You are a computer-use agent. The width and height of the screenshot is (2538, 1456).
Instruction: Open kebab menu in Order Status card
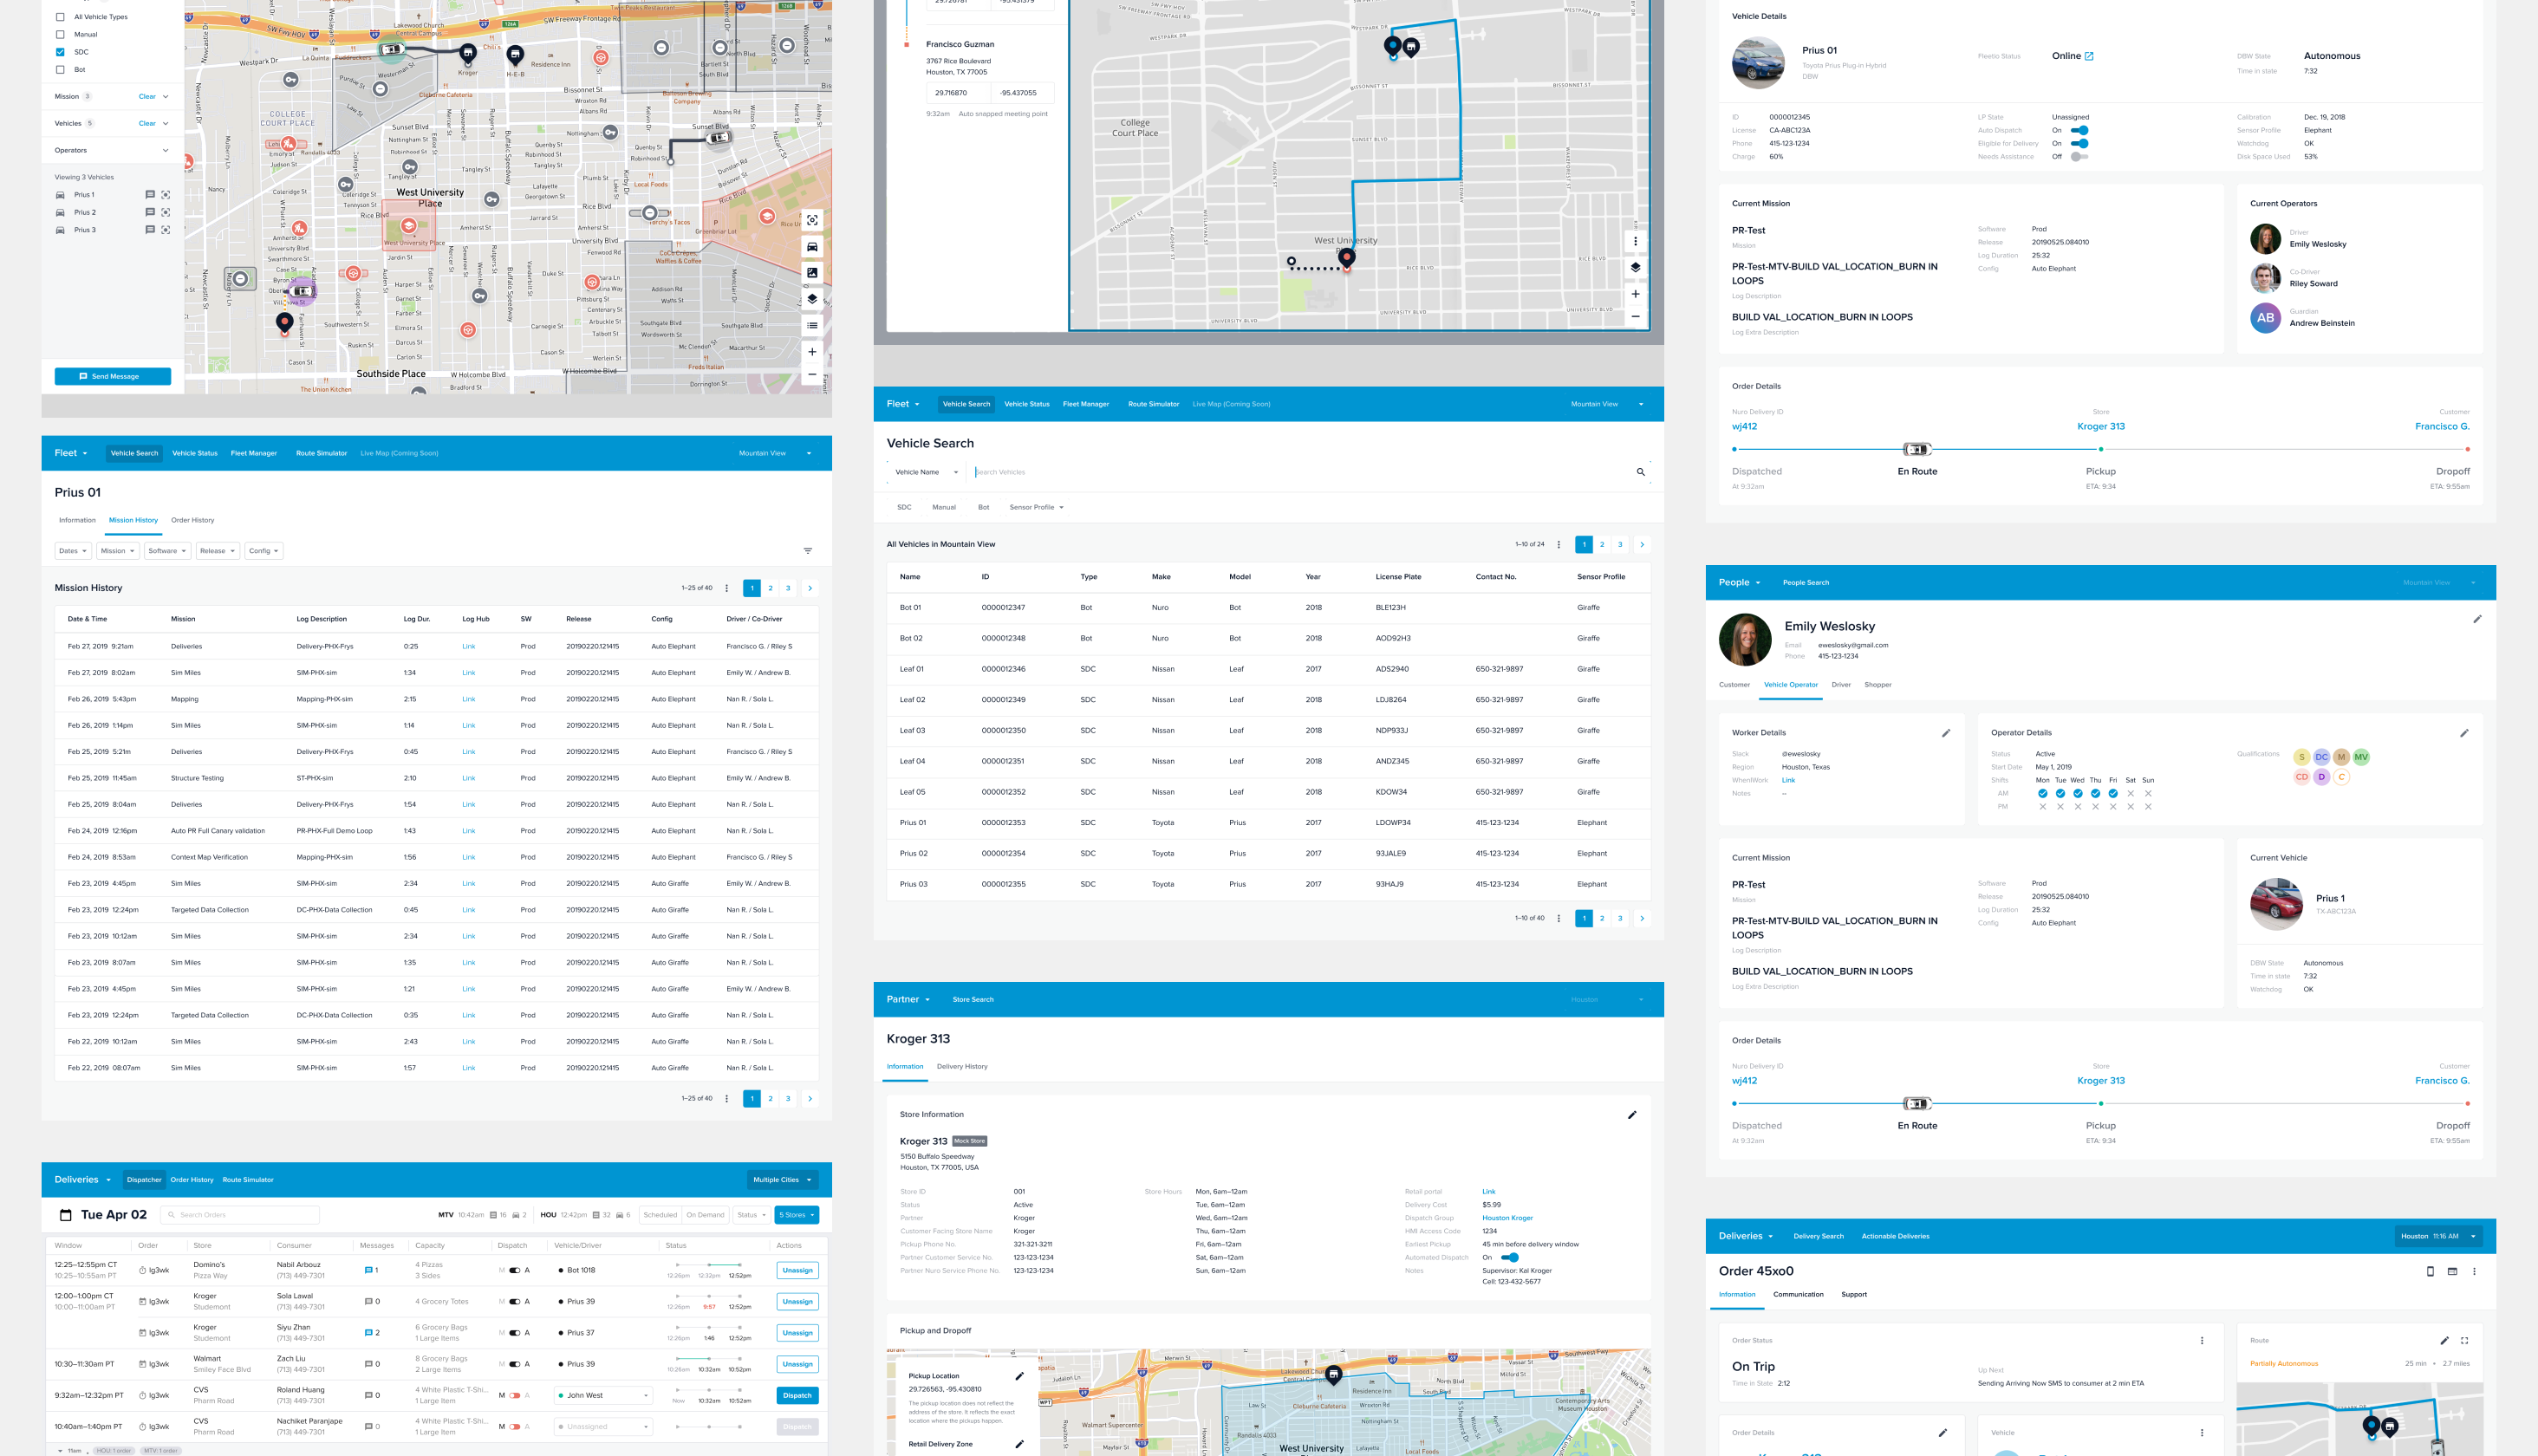coord(2202,1340)
